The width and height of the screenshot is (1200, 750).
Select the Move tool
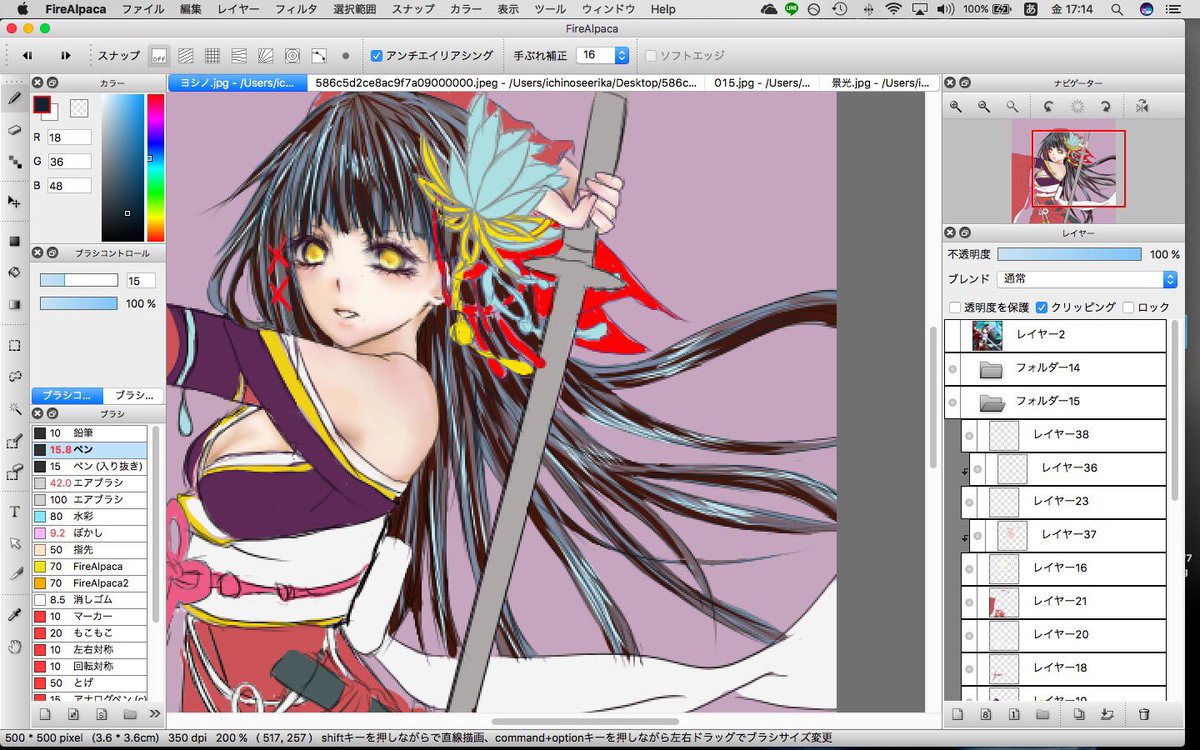point(14,201)
